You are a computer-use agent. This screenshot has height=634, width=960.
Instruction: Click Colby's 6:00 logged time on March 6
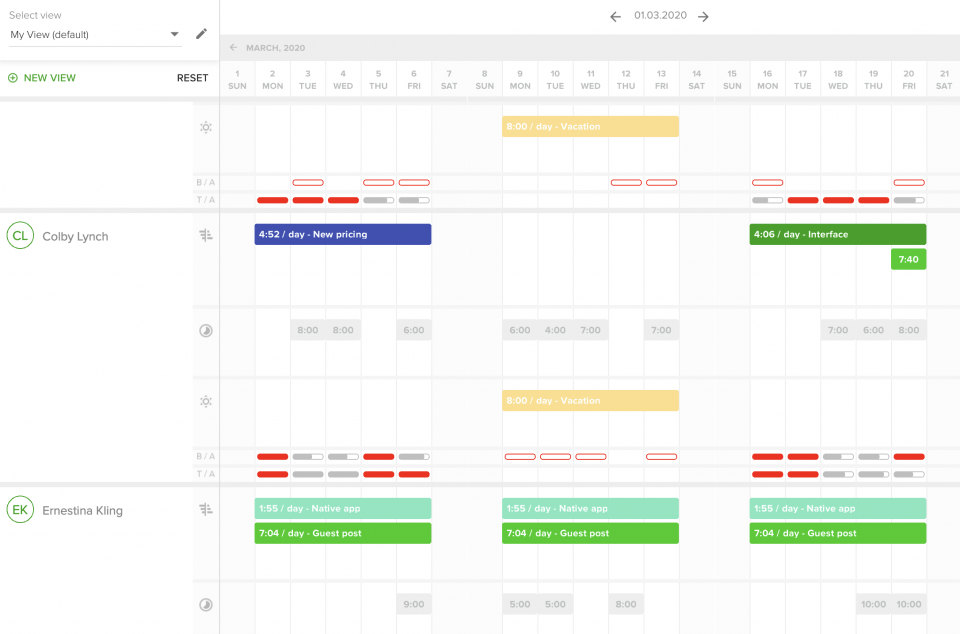[x=414, y=330]
